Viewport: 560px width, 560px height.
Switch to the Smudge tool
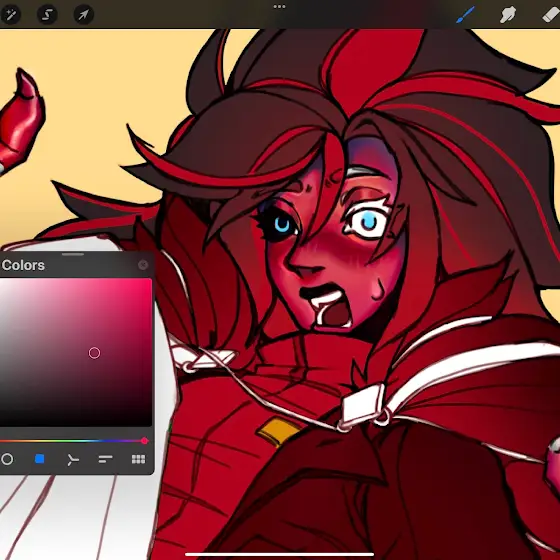coord(508,15)
